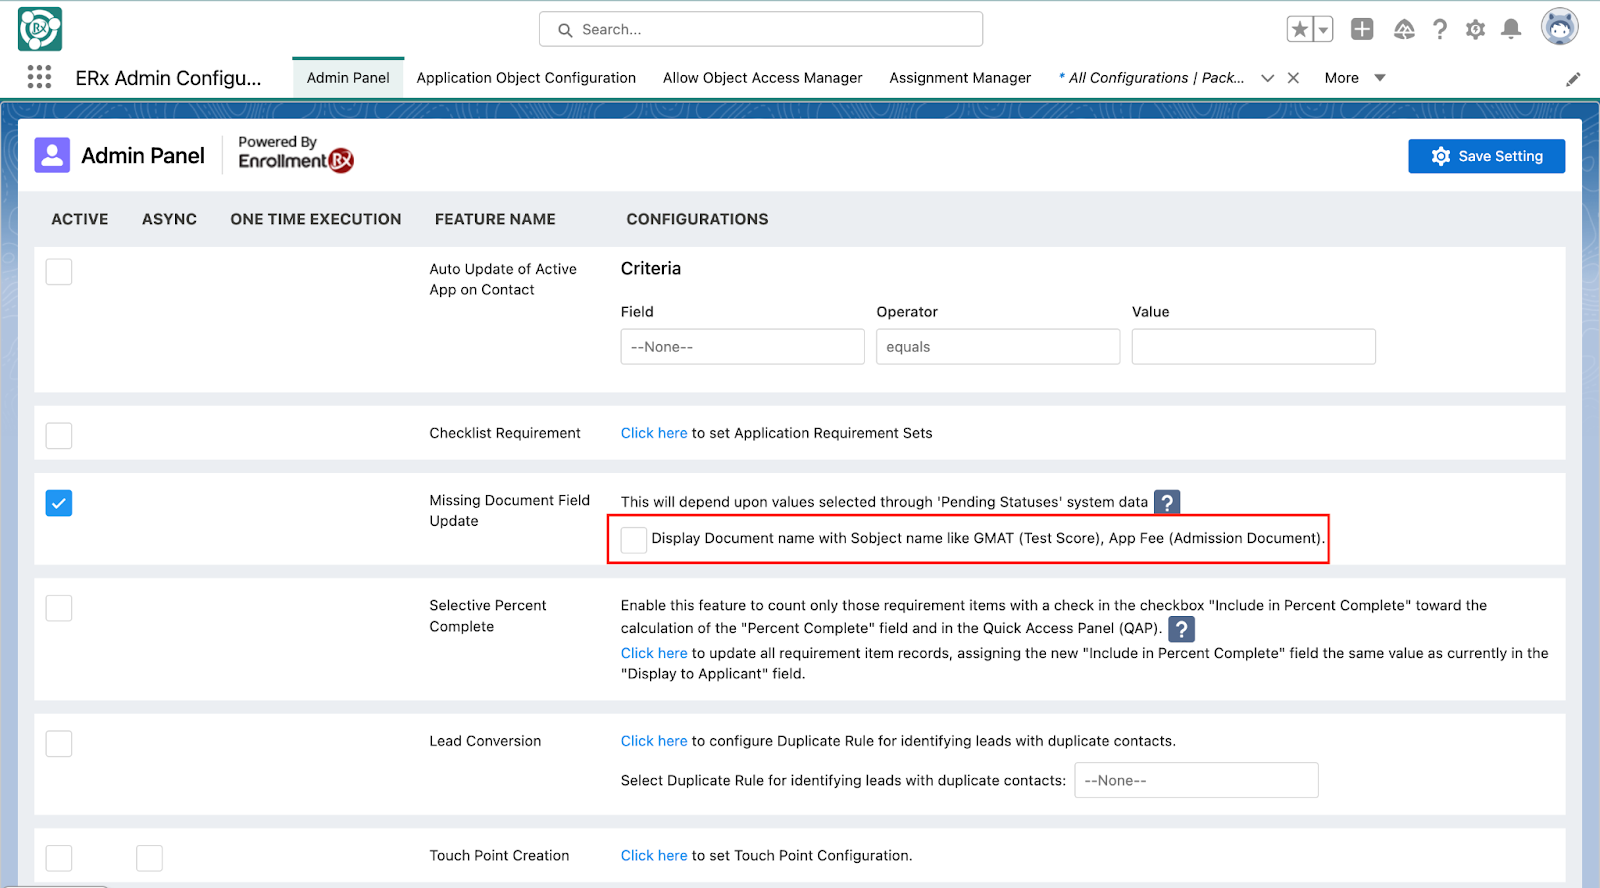
Task: Click the help icon beside Pending Statuses text
Action: [1167, 502]
